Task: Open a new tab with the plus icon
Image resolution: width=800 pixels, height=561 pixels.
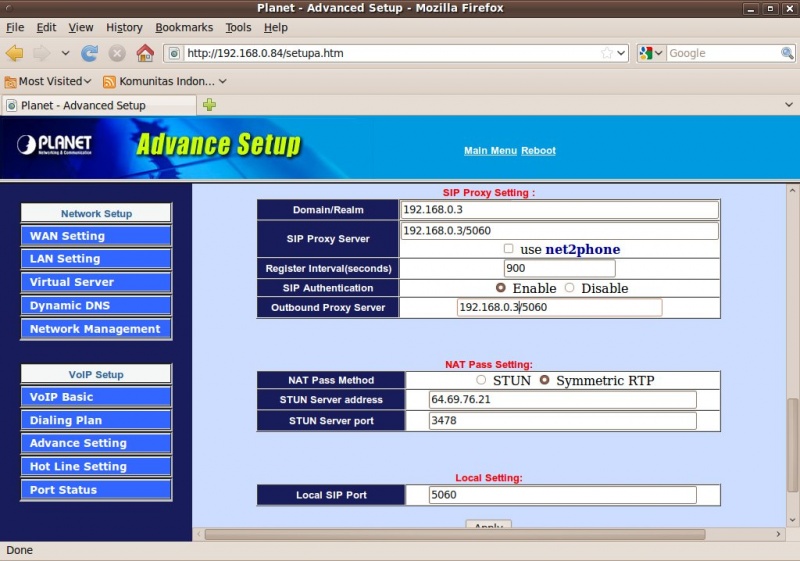Action: 209,105
